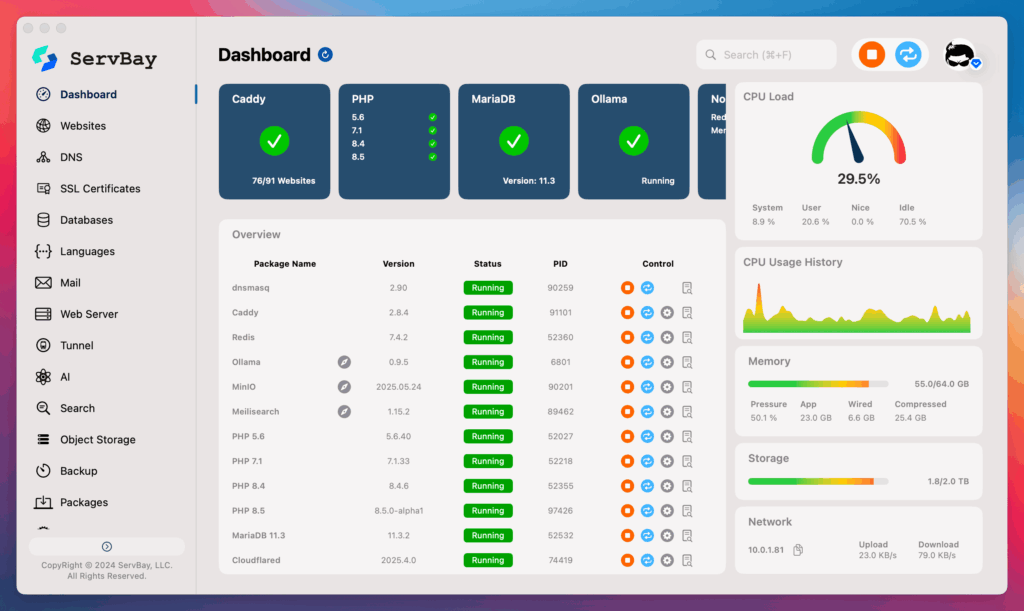Viewport: 1024px width, 611px height.
Task: Copy the network IP address 10.0.1.81
Action: coord(798,550)
